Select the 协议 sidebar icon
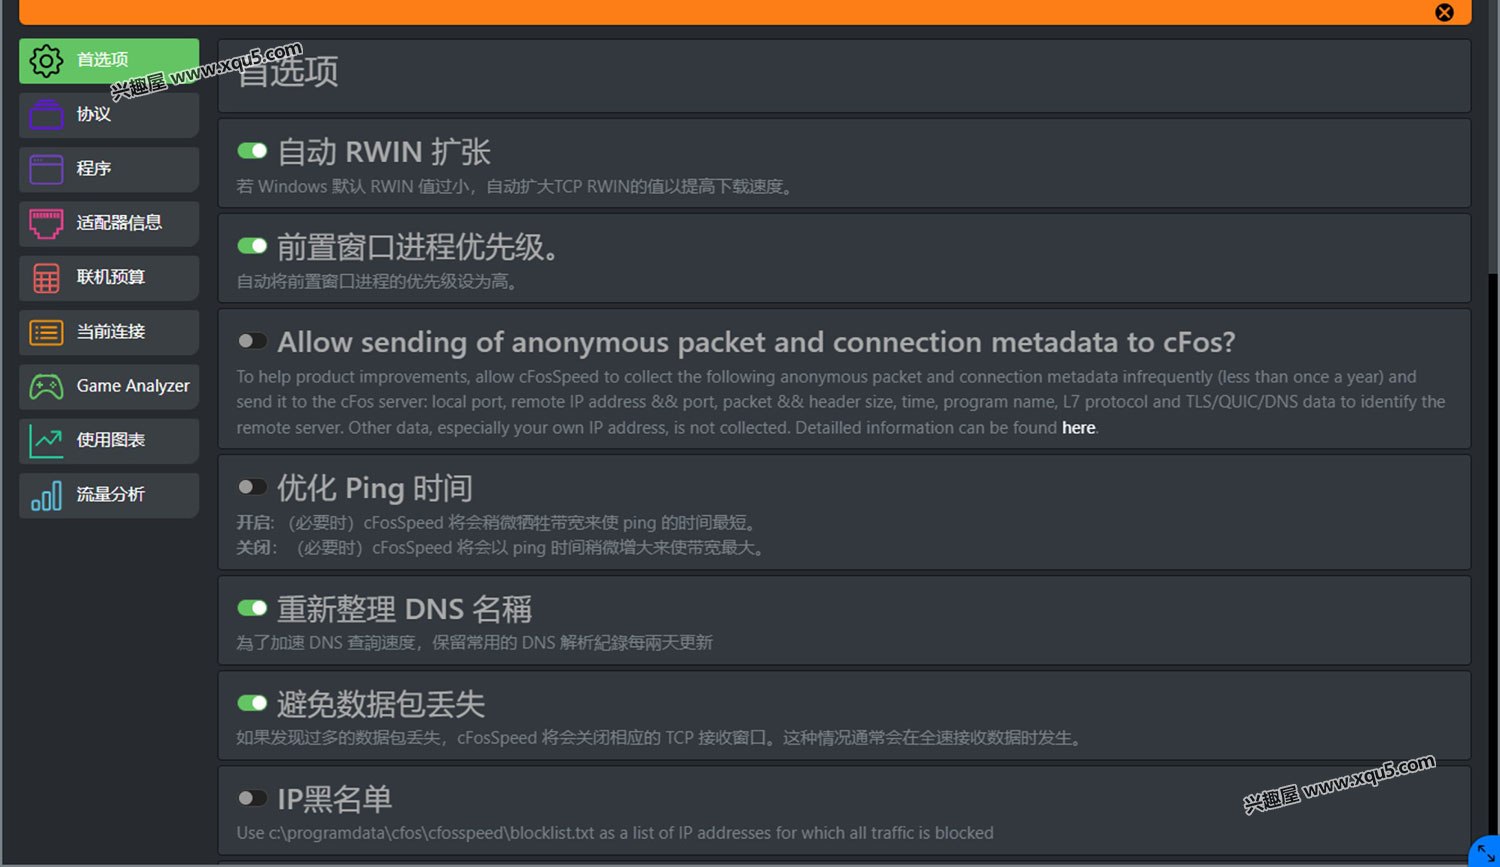The image size is (1500, 867). [x=46, y=115]
